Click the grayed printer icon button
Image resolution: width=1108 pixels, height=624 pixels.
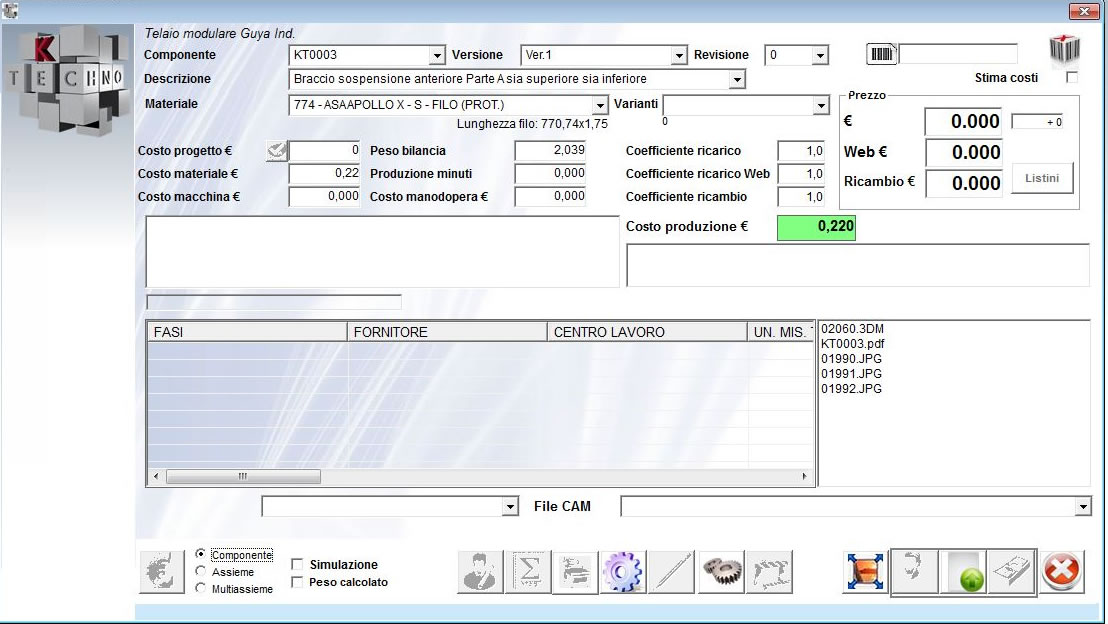[575, 571]
